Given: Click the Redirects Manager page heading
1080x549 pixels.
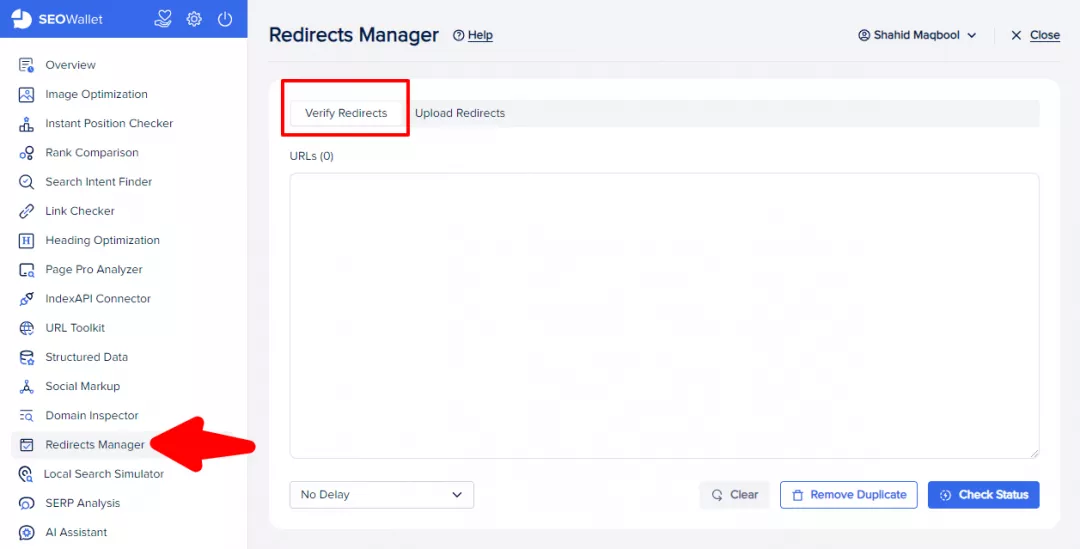Looking at the screenshot, I should [353, 35].
